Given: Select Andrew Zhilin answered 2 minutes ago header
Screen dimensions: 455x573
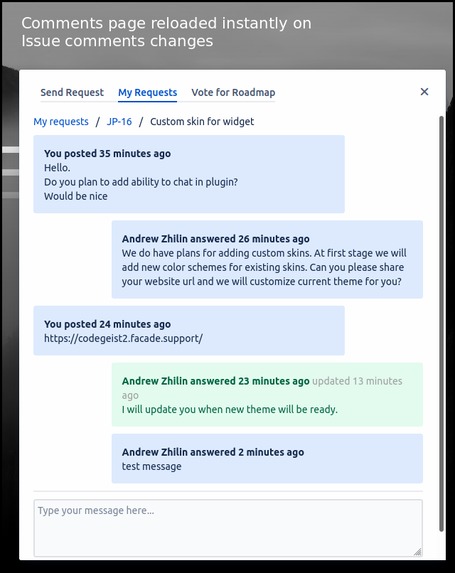Looking at the screenshot, I should coord(213,452).
